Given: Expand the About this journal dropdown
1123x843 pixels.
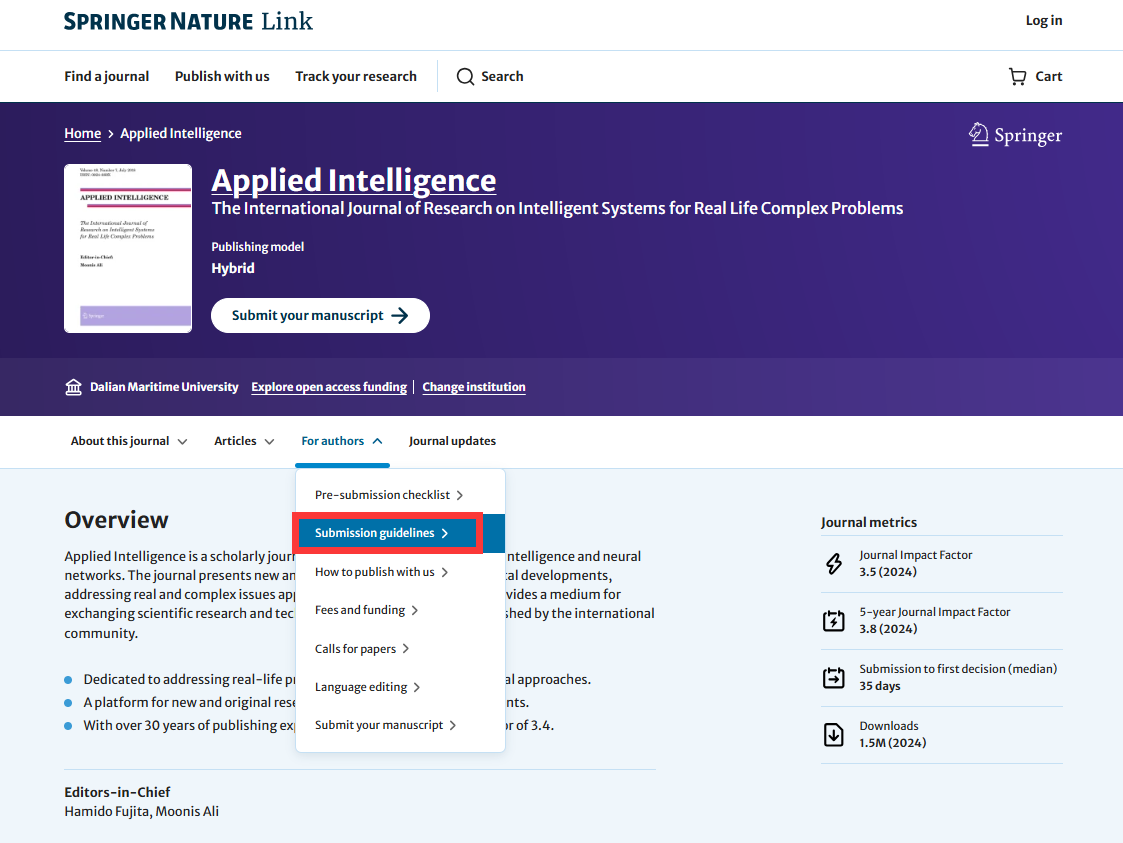Looking at the screenshot, I should coord(128,441).
